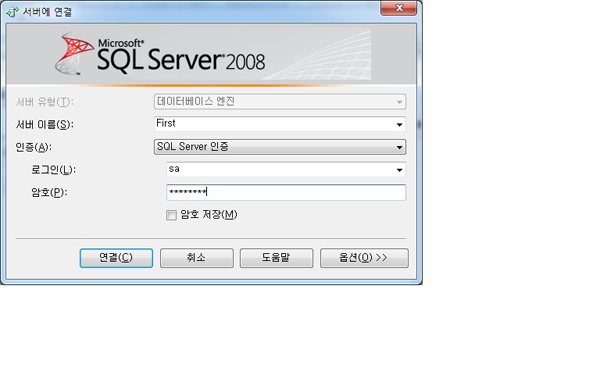Expand options with 옵션(O) >> button
600x375 pixels.
(x=364, y=258)
